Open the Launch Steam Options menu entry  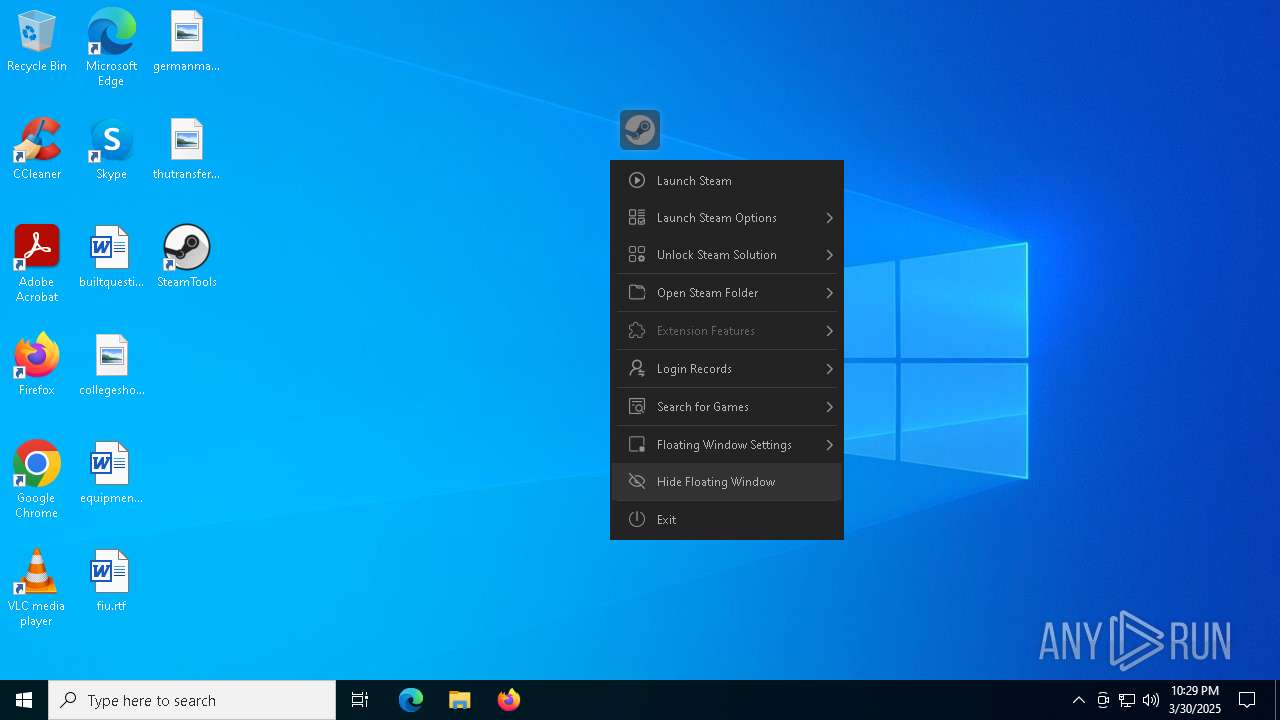click(727, 218)
